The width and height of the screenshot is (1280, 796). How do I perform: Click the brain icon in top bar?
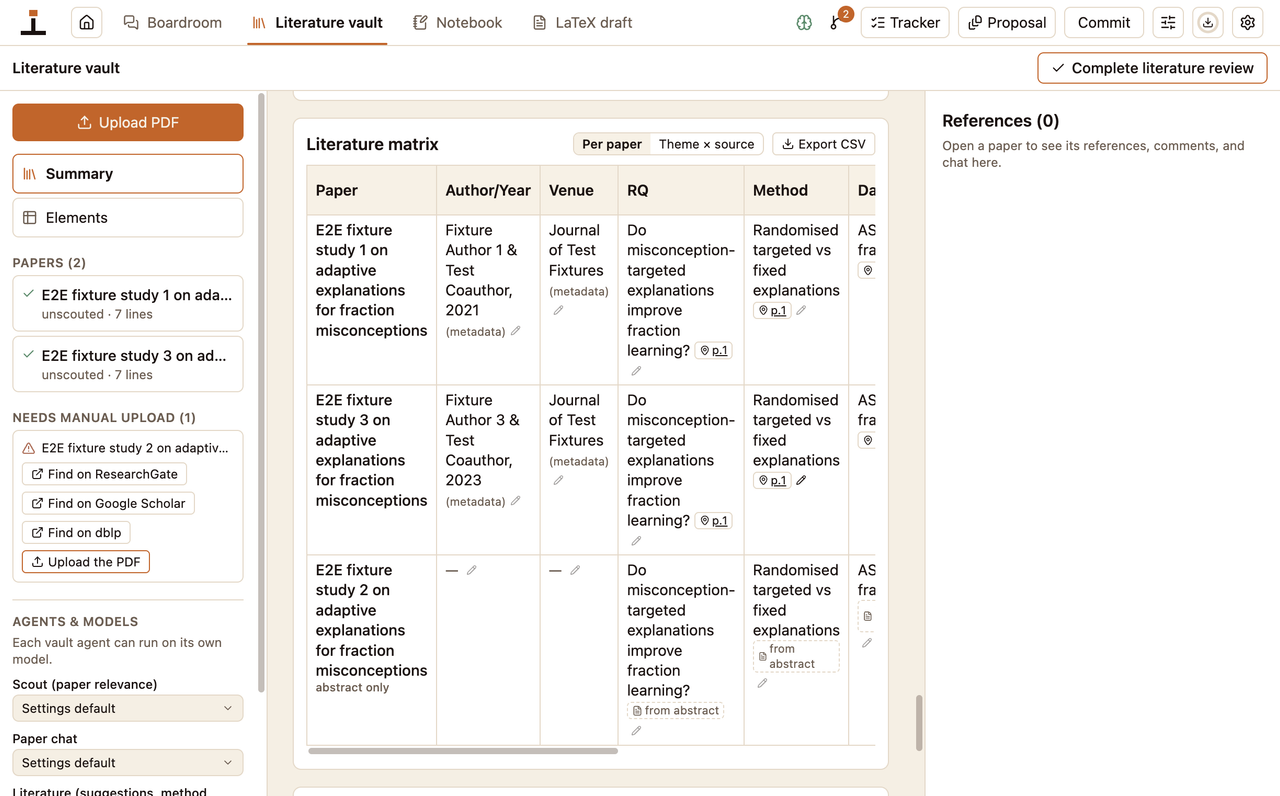804,22
